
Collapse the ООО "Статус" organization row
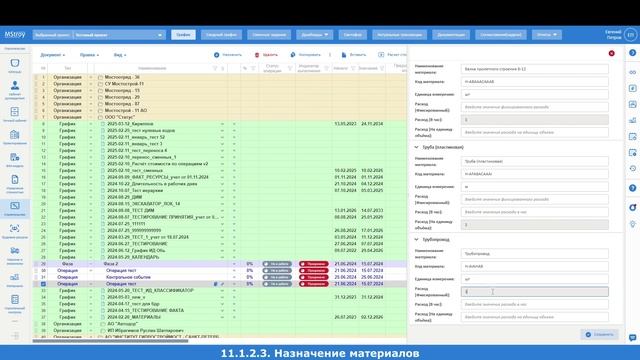91,117
